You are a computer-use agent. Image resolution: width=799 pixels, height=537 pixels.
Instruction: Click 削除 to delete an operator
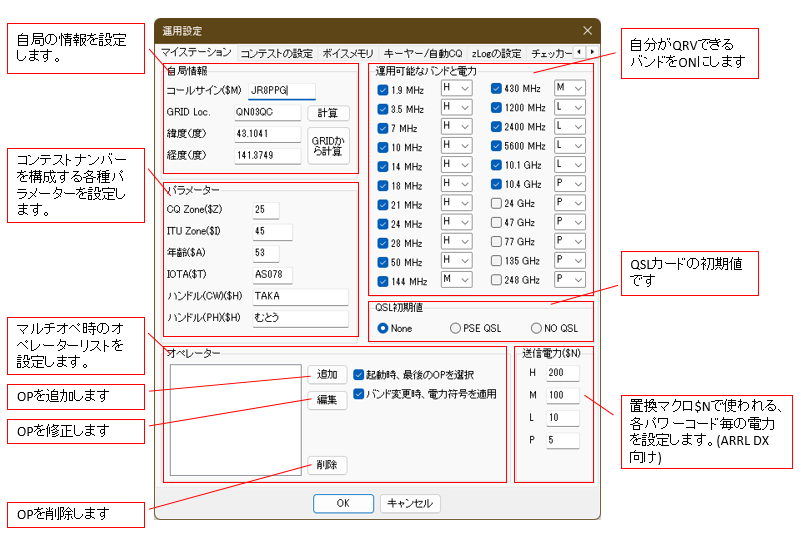(x=327, y=465)
